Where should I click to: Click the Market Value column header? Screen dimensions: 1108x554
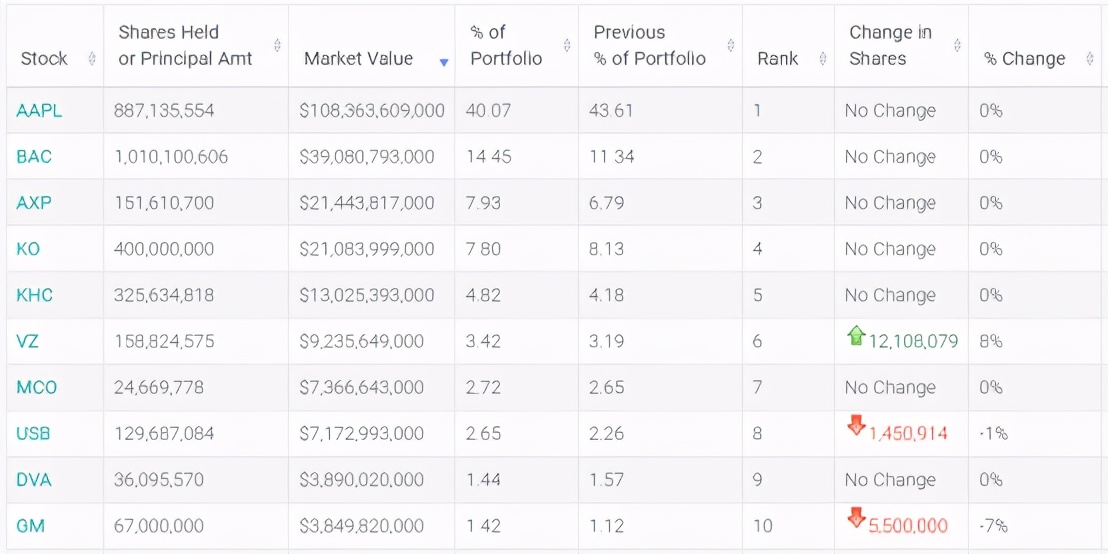tap(358, 59)
